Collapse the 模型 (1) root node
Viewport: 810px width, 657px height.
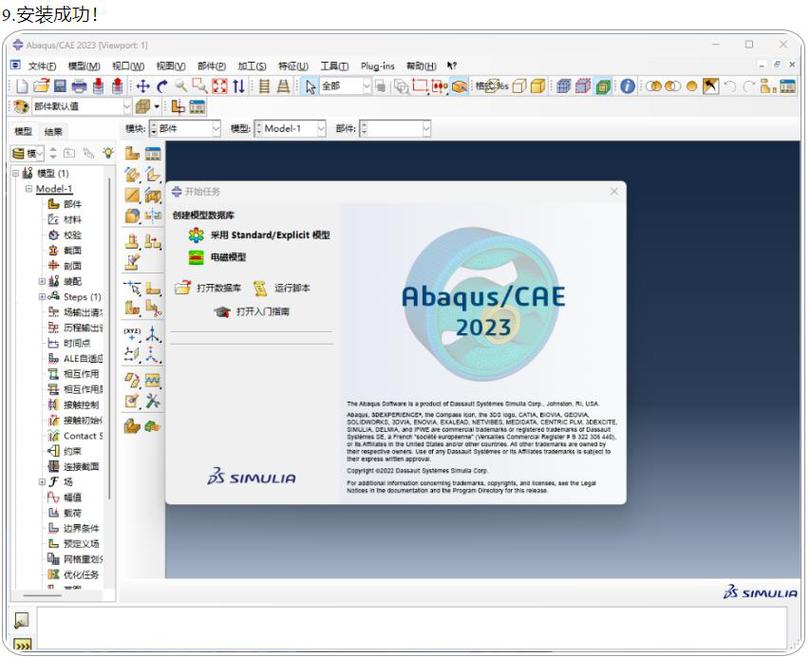tap(16, 173)
